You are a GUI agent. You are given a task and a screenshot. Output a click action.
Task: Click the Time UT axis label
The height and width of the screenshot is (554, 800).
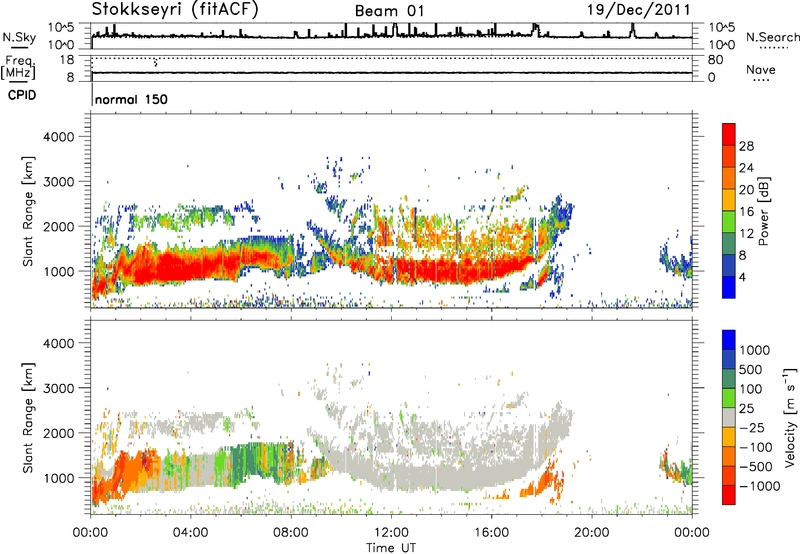[391, 547]
